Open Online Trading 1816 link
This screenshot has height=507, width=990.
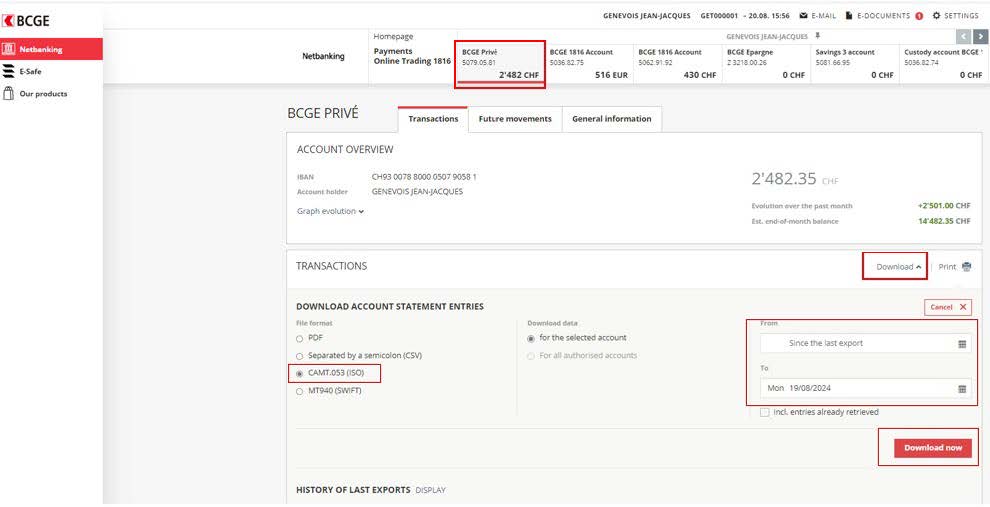[x=412, y=61]
